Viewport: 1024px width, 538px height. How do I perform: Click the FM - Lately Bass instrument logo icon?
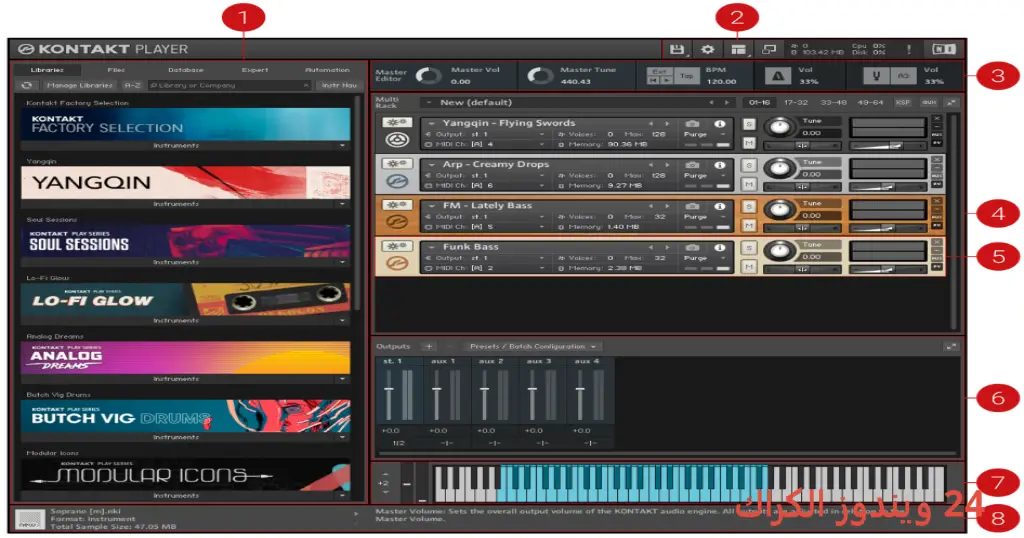click(x=397, y=222)
